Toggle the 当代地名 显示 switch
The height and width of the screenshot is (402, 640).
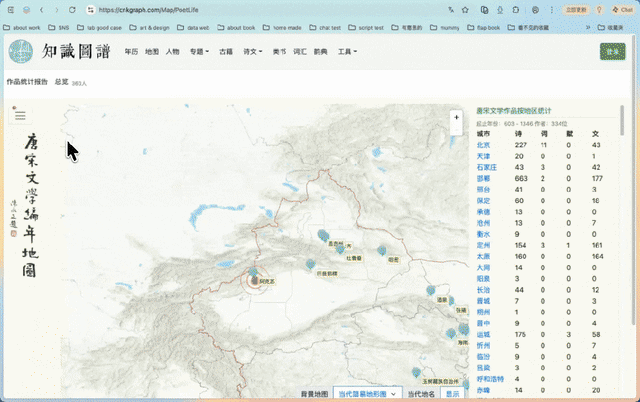point(453,394)
